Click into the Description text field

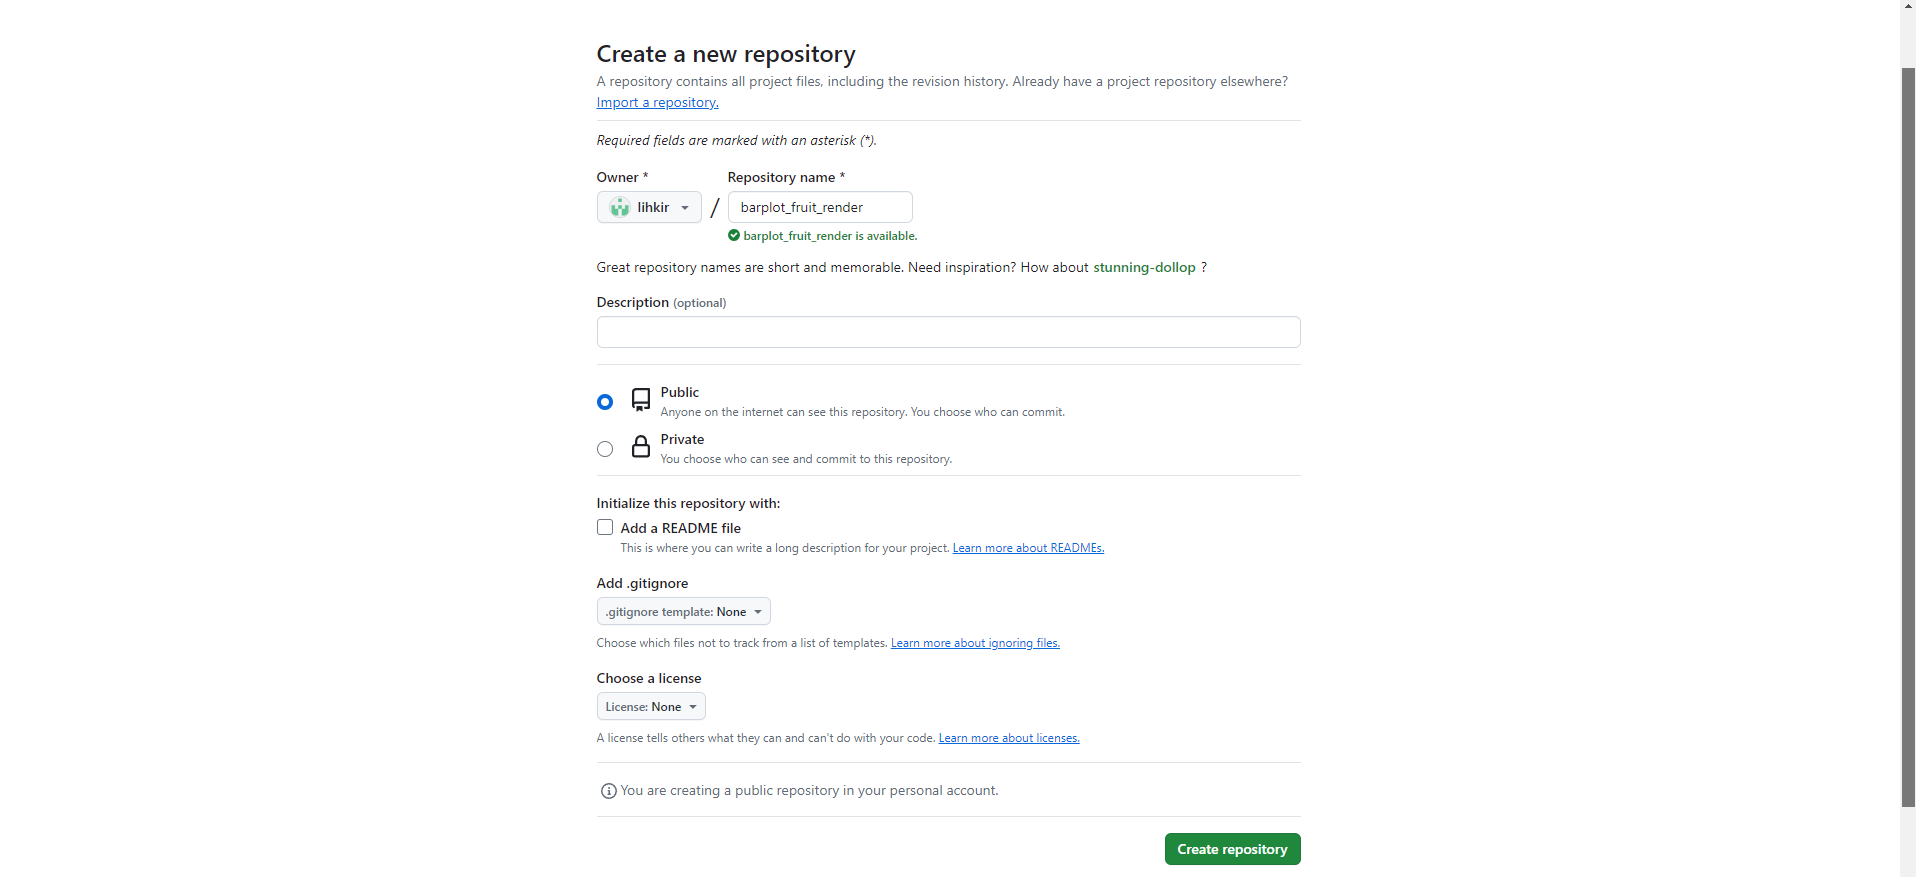(x=948, y=332)
